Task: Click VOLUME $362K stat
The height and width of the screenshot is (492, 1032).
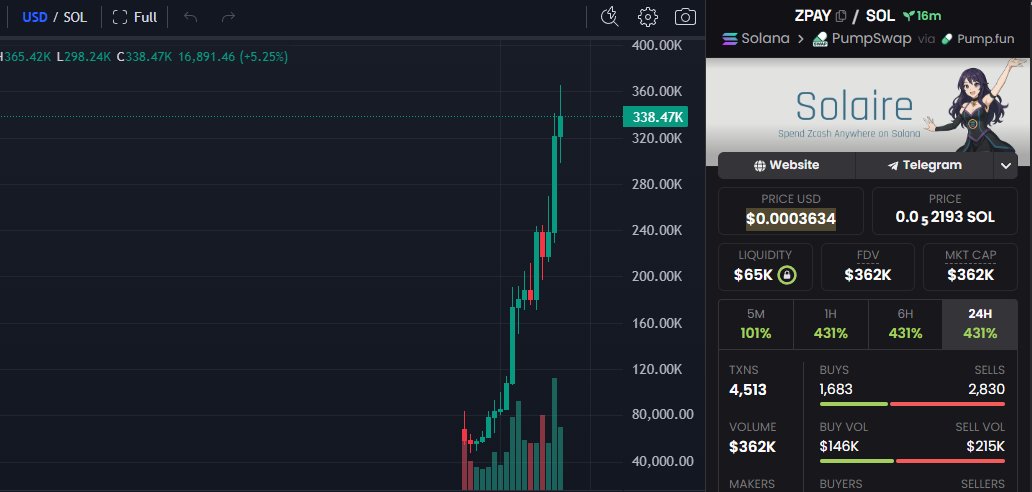Action: pyautogui.click(x=752, y=438)
